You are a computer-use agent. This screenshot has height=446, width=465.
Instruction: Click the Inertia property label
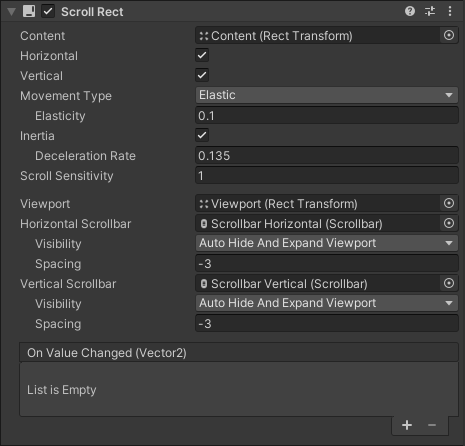(x=37, y=136)
